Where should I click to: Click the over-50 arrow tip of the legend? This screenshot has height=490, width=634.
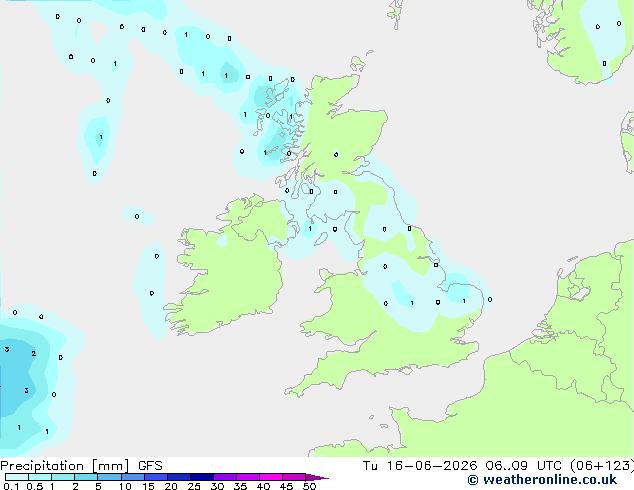click(x=317, y=477)
